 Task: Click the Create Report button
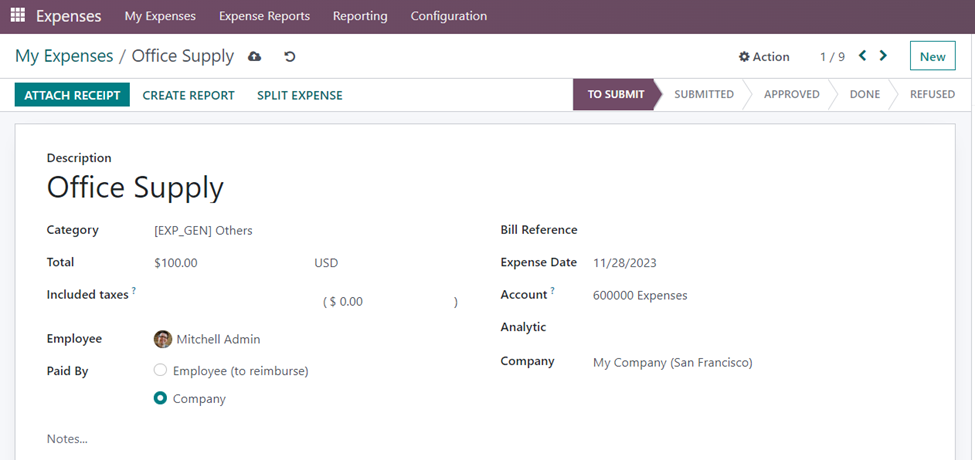pyautogui.click(x=188, y=95)
